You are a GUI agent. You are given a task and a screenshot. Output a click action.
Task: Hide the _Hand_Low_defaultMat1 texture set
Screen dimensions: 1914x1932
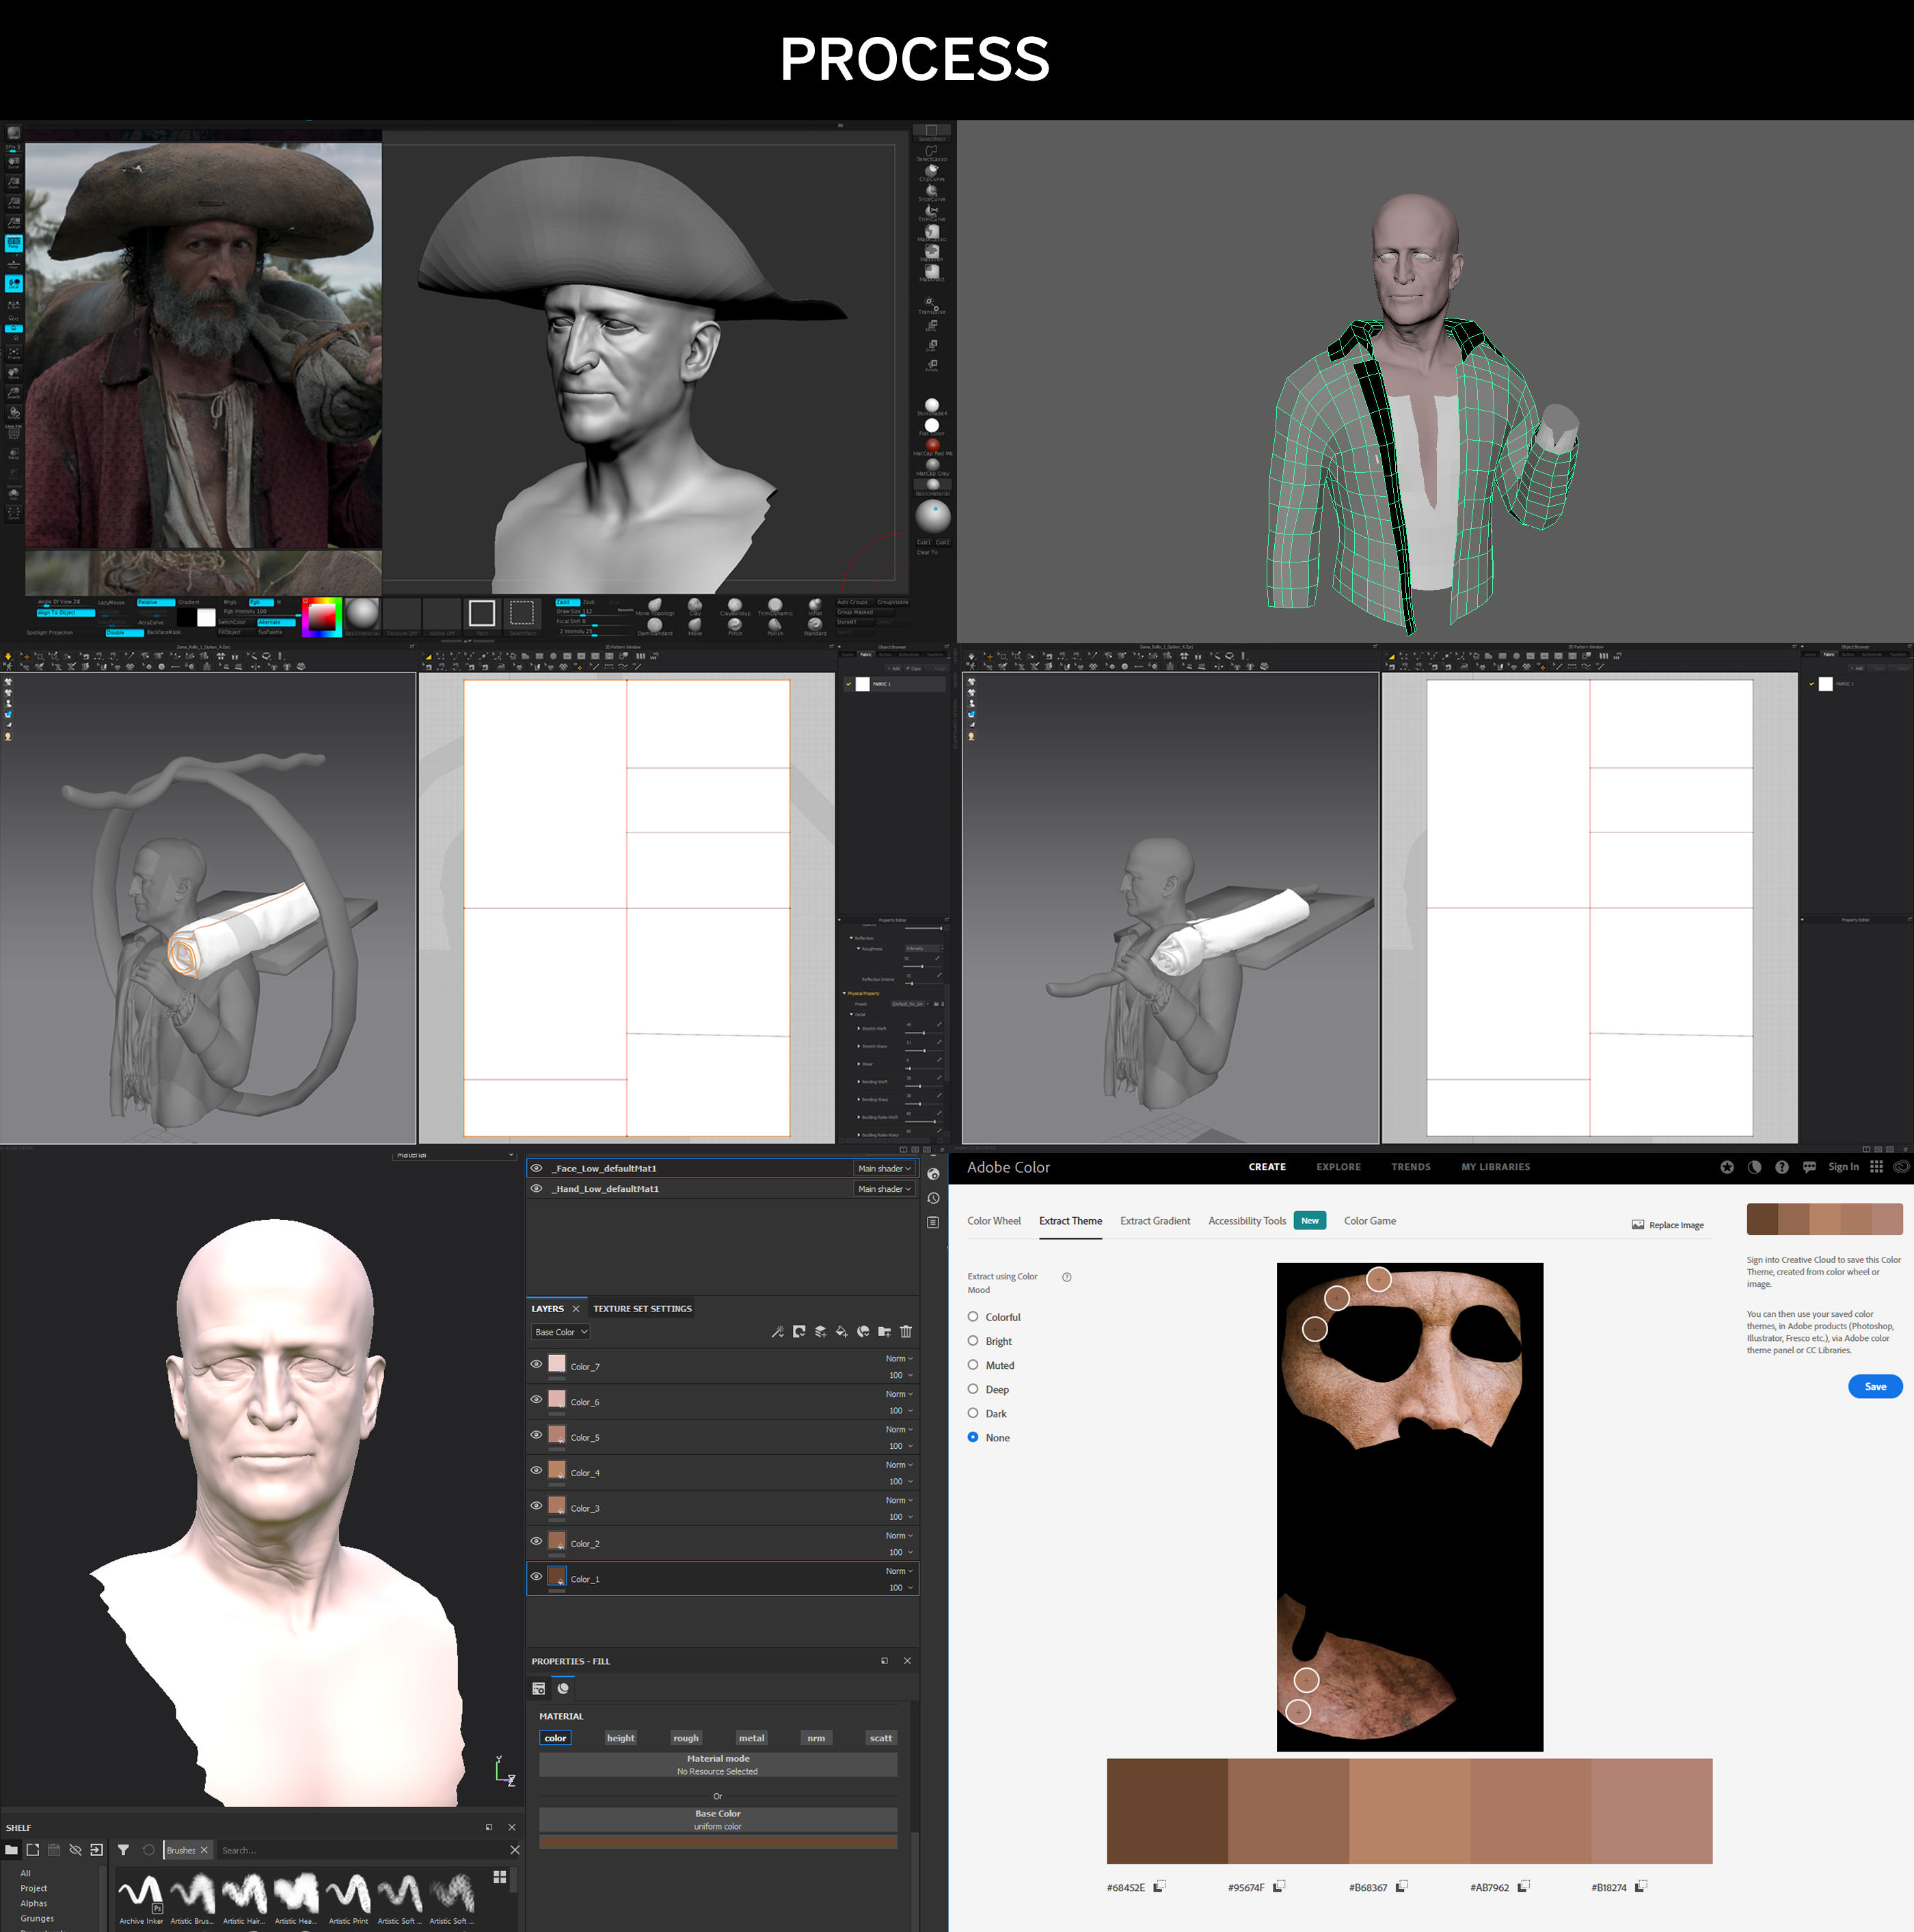(x=536, y=1188)
